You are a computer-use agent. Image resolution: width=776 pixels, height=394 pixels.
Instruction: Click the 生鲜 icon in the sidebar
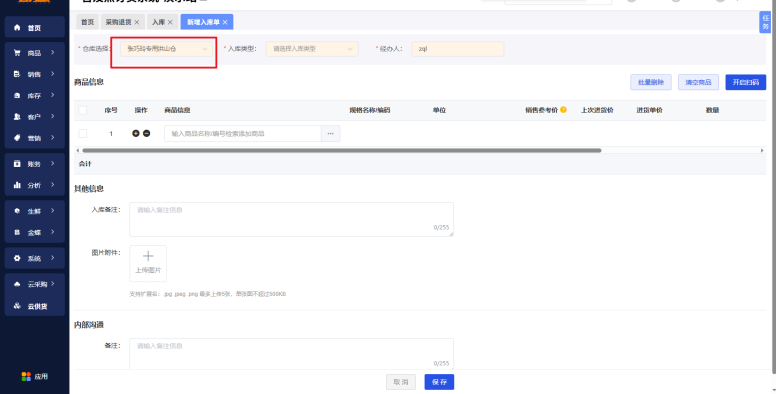point(17,211)
